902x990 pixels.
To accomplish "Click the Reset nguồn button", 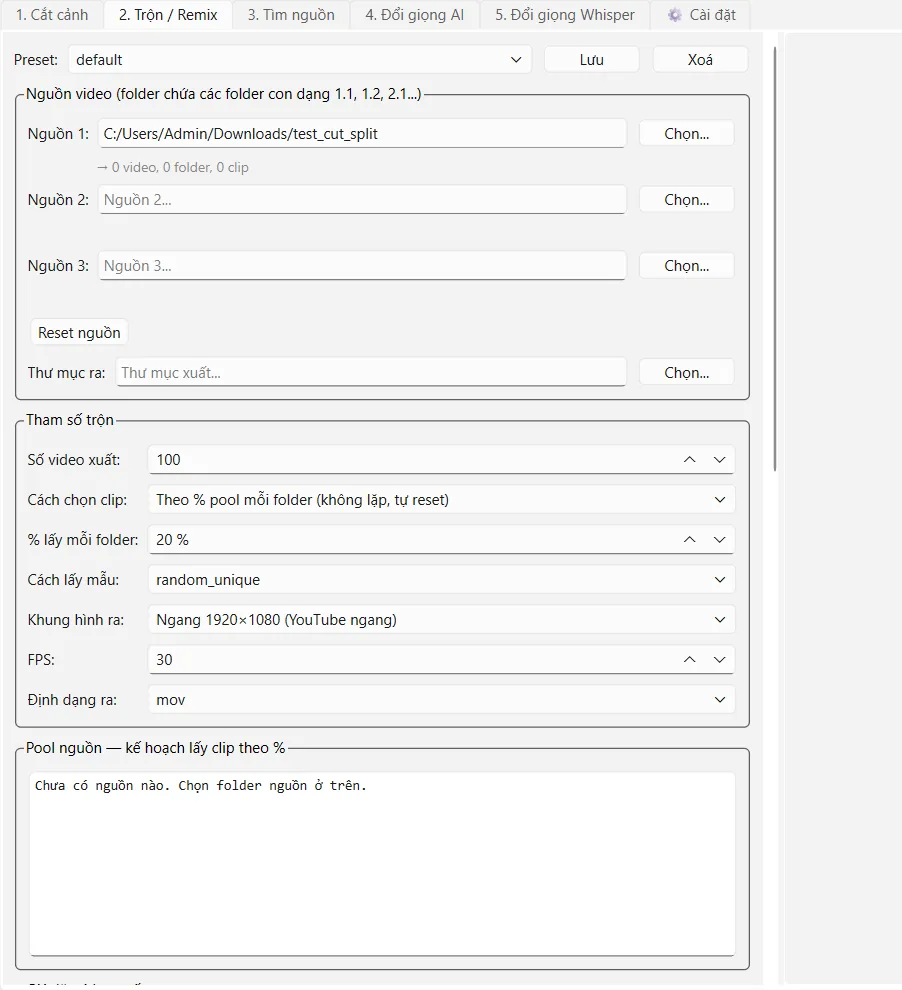I will click(80, 333).
